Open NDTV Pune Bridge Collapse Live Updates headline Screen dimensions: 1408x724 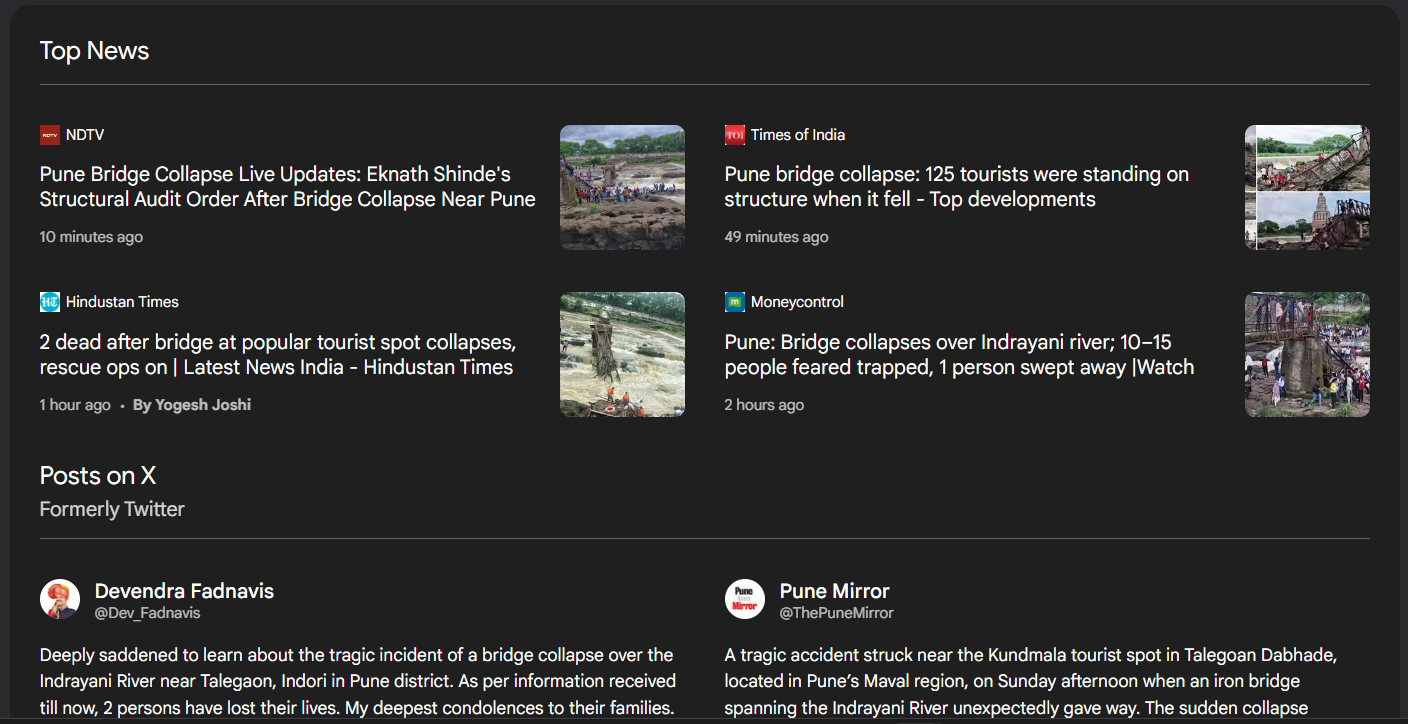coord(288,187)
